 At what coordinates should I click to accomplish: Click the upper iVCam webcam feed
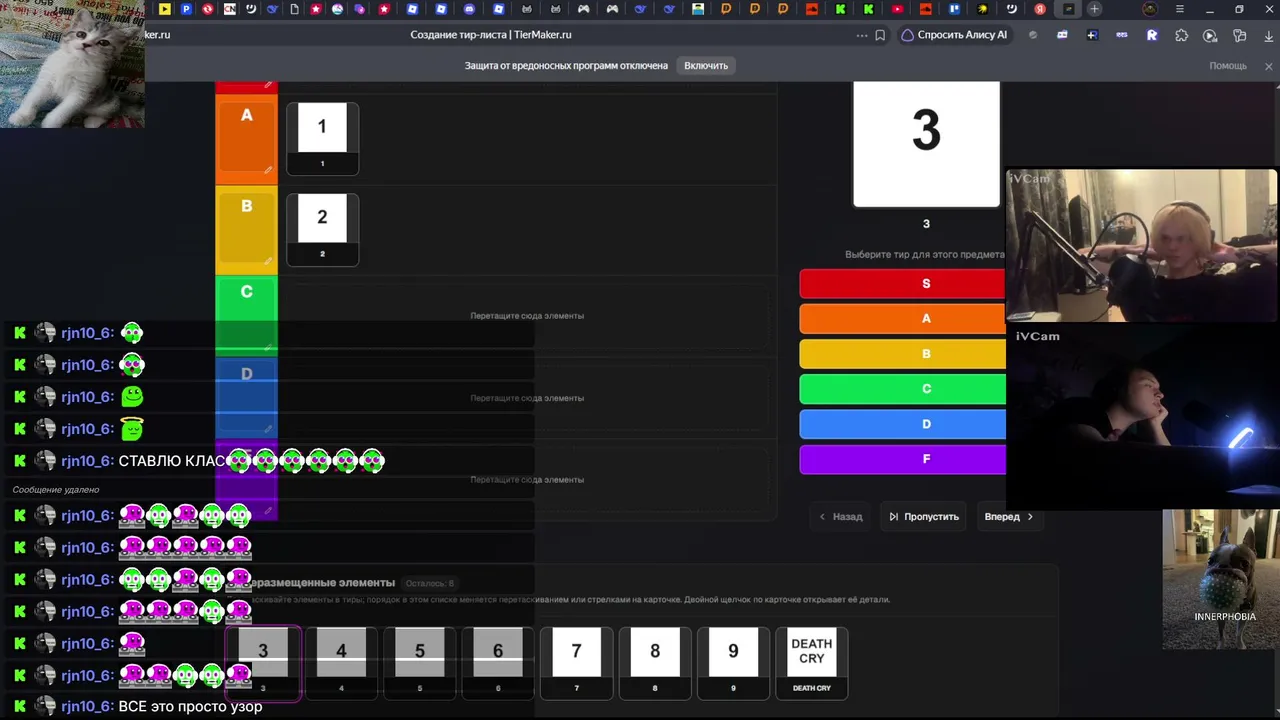coord(1141,246)
